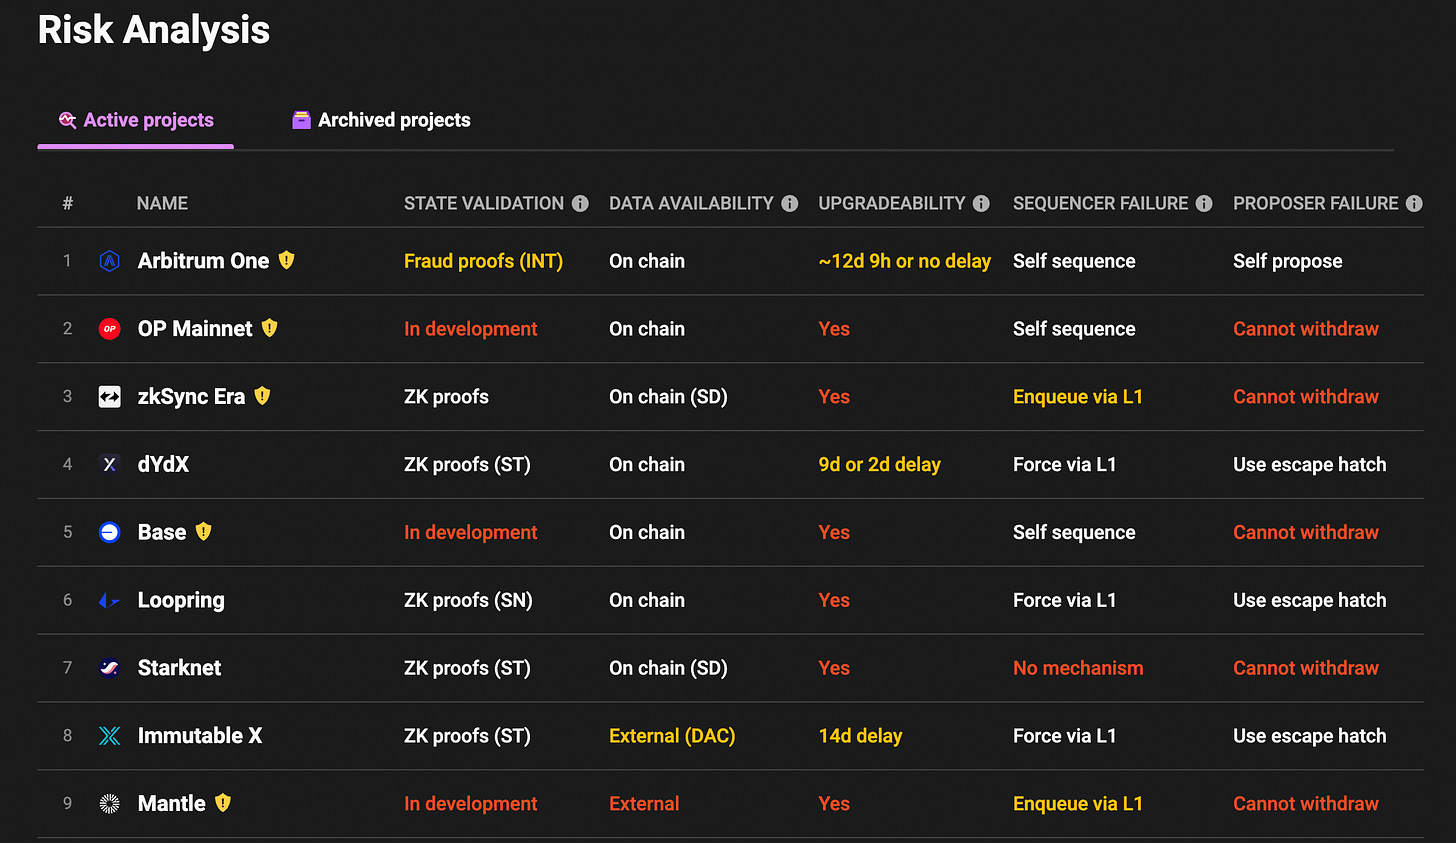Click the Sequencer Failure info icon
The height and width of the screenshot is (843, 1456).
pyautogui.click(x=1204, y=203)
